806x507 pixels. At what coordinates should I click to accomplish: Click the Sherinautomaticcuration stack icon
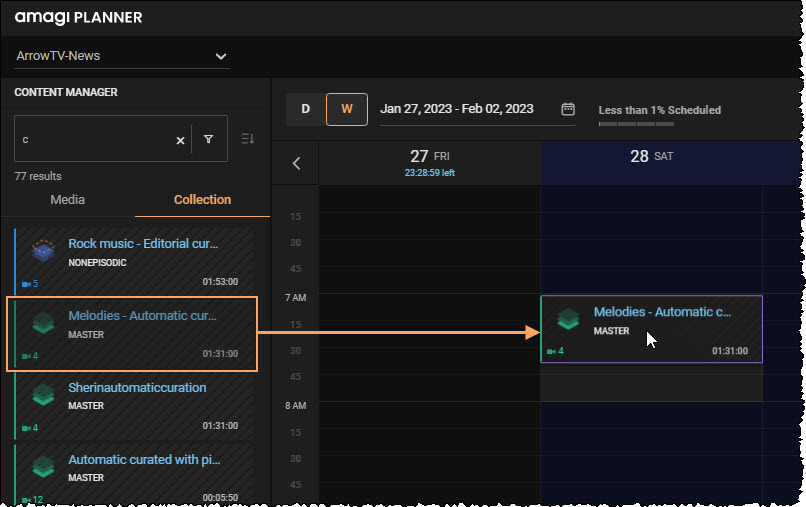[43, 395]
